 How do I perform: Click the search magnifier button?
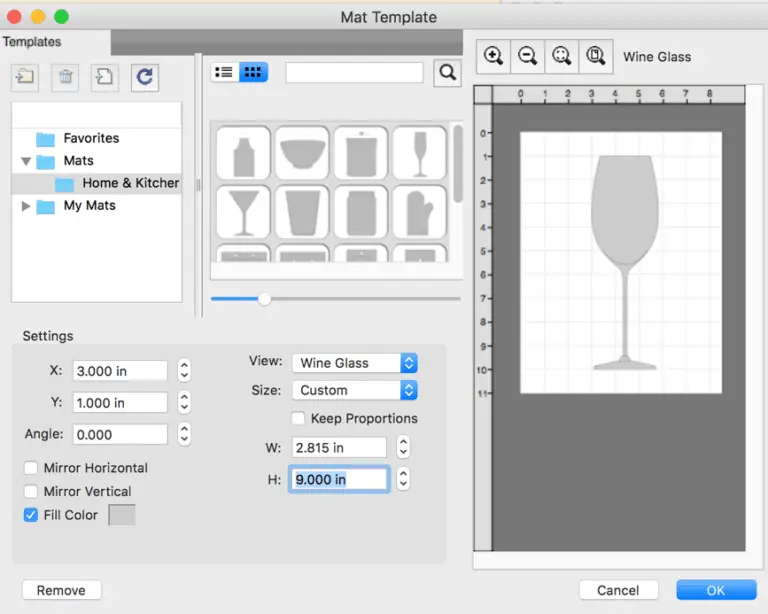(x=448, y=72)
